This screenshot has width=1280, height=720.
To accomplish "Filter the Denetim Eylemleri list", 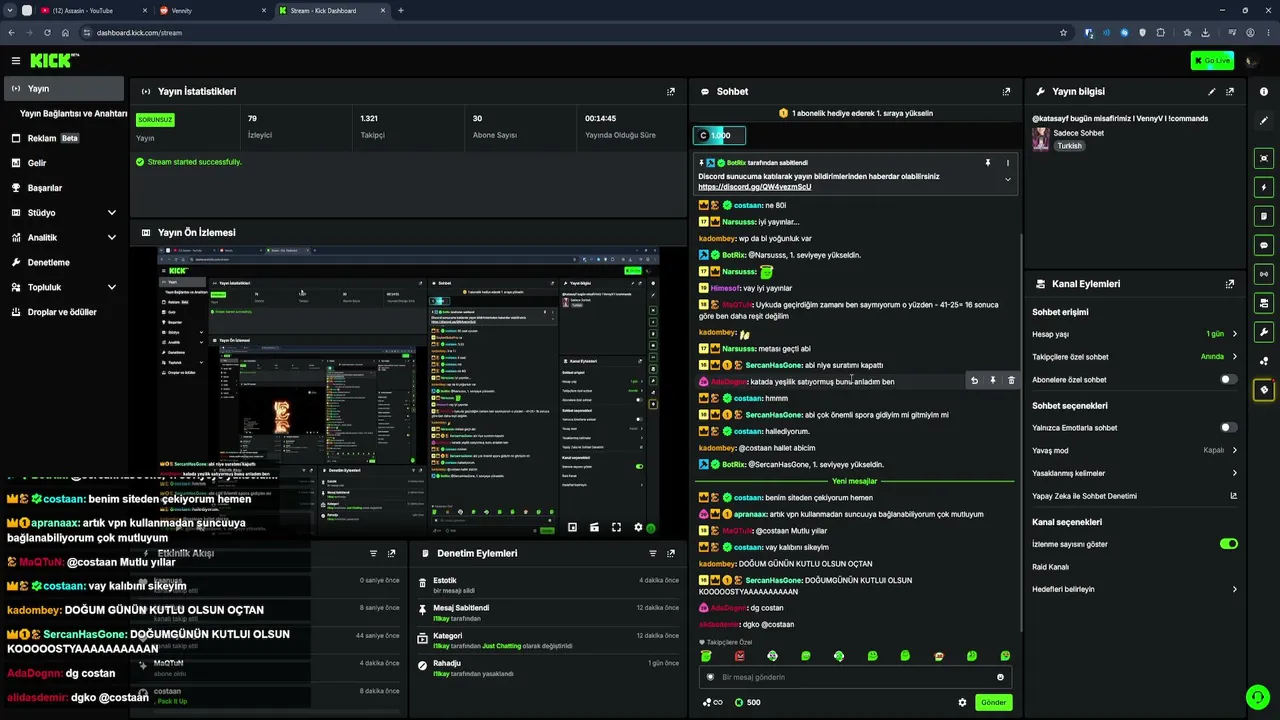I will [x=653, y=553].
